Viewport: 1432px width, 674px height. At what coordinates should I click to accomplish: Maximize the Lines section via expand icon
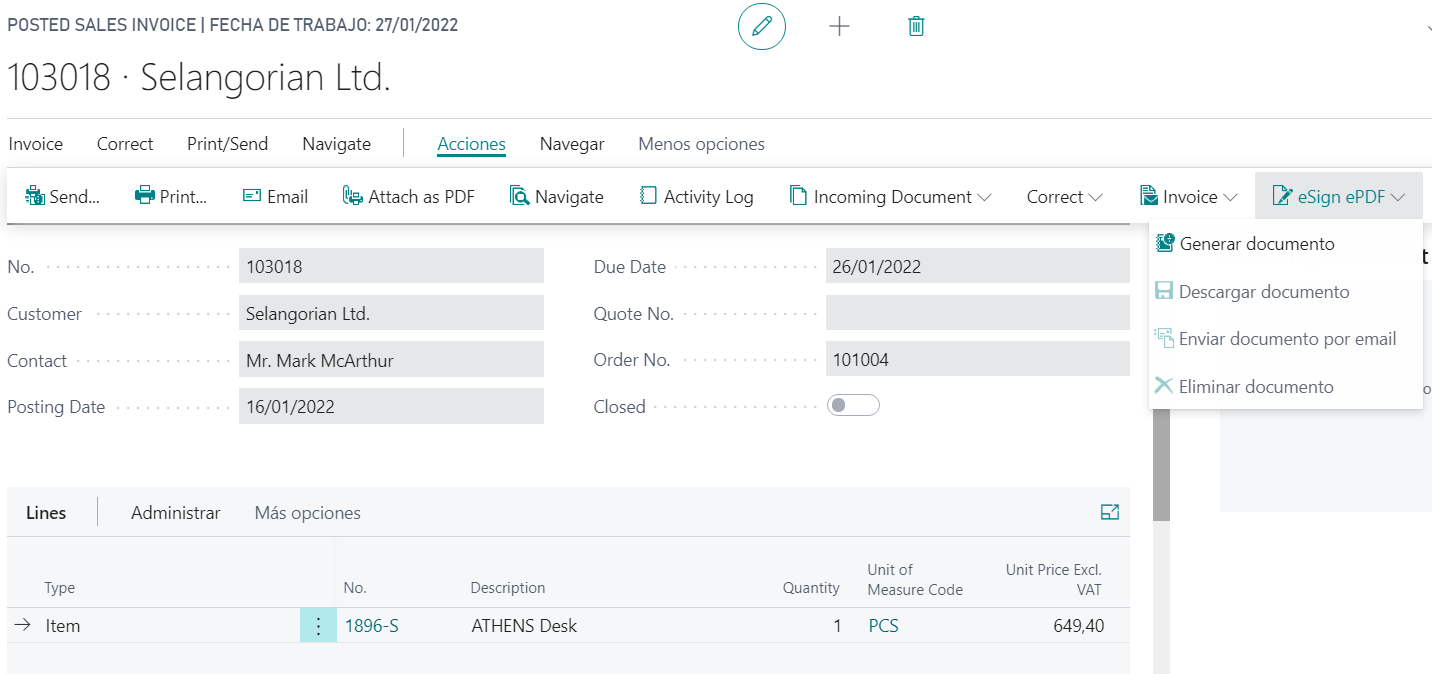(x=1109, y=512)
